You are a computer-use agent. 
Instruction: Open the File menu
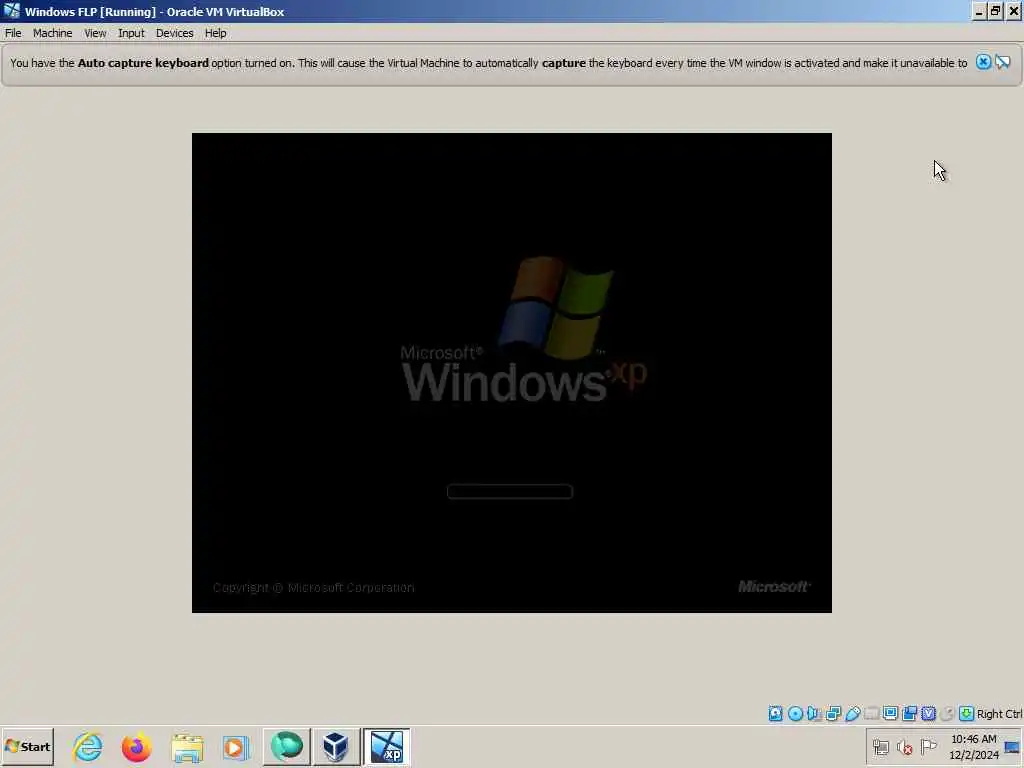[x=13, y=33]
